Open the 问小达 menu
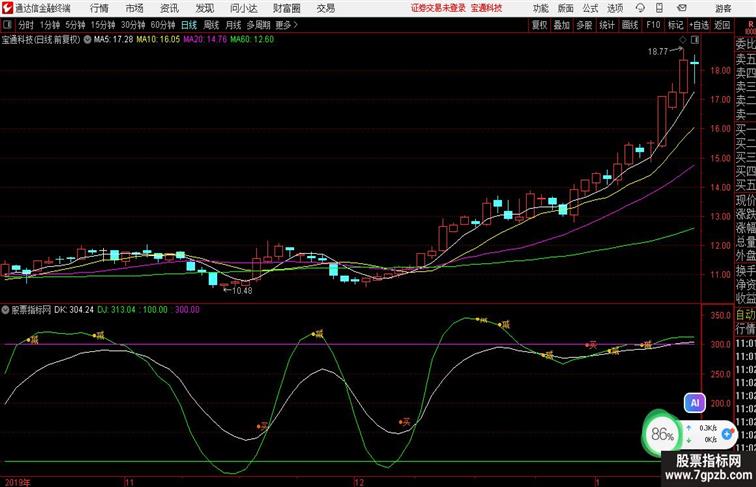The width and height of the screenshot is (756, 487). [x=244, y=8]
